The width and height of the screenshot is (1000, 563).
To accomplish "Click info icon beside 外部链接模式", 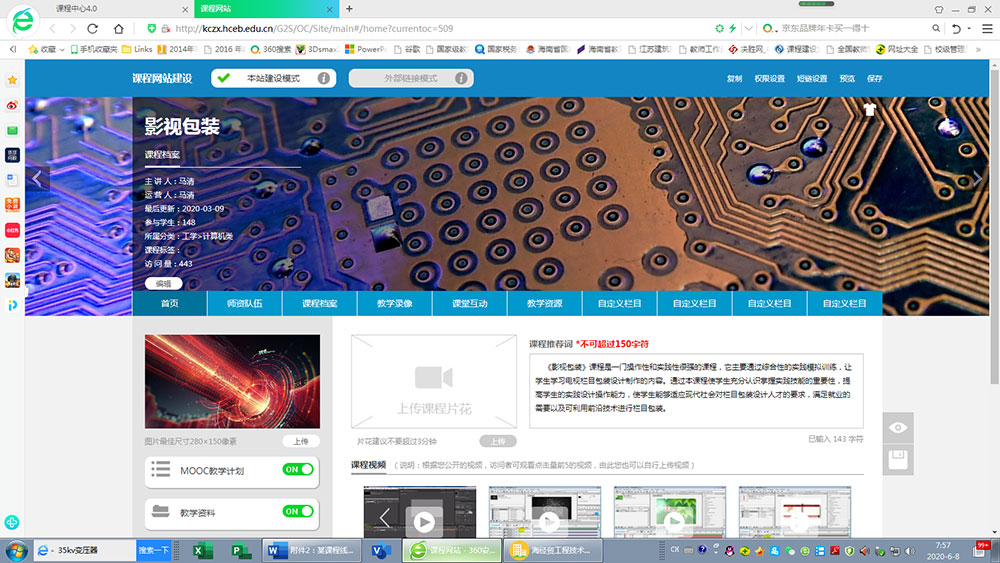I will 461,78.
